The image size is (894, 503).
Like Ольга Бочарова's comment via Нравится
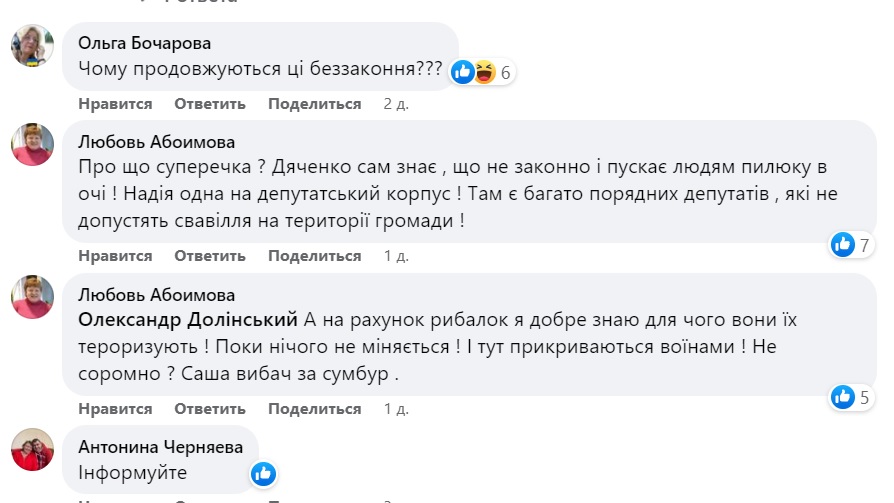[x=115, y=104]
